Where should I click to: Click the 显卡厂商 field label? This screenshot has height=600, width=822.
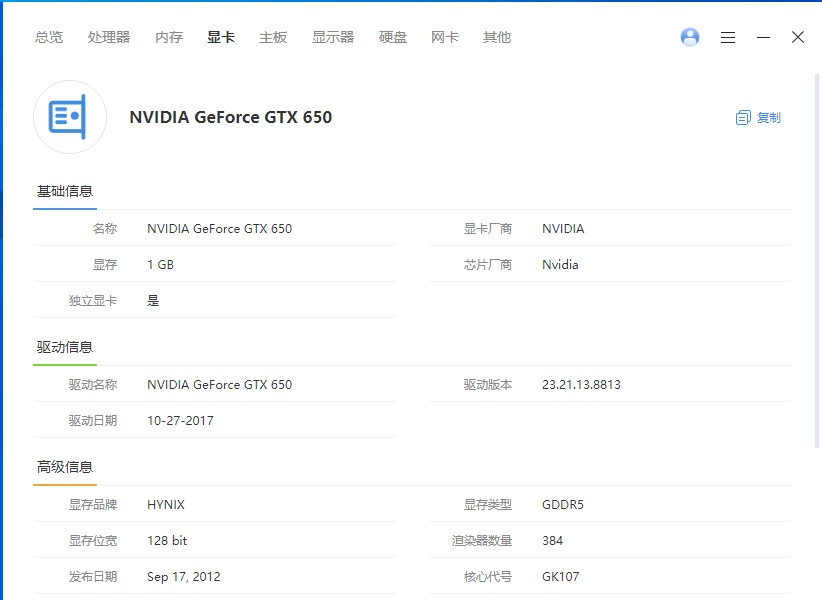488,228
